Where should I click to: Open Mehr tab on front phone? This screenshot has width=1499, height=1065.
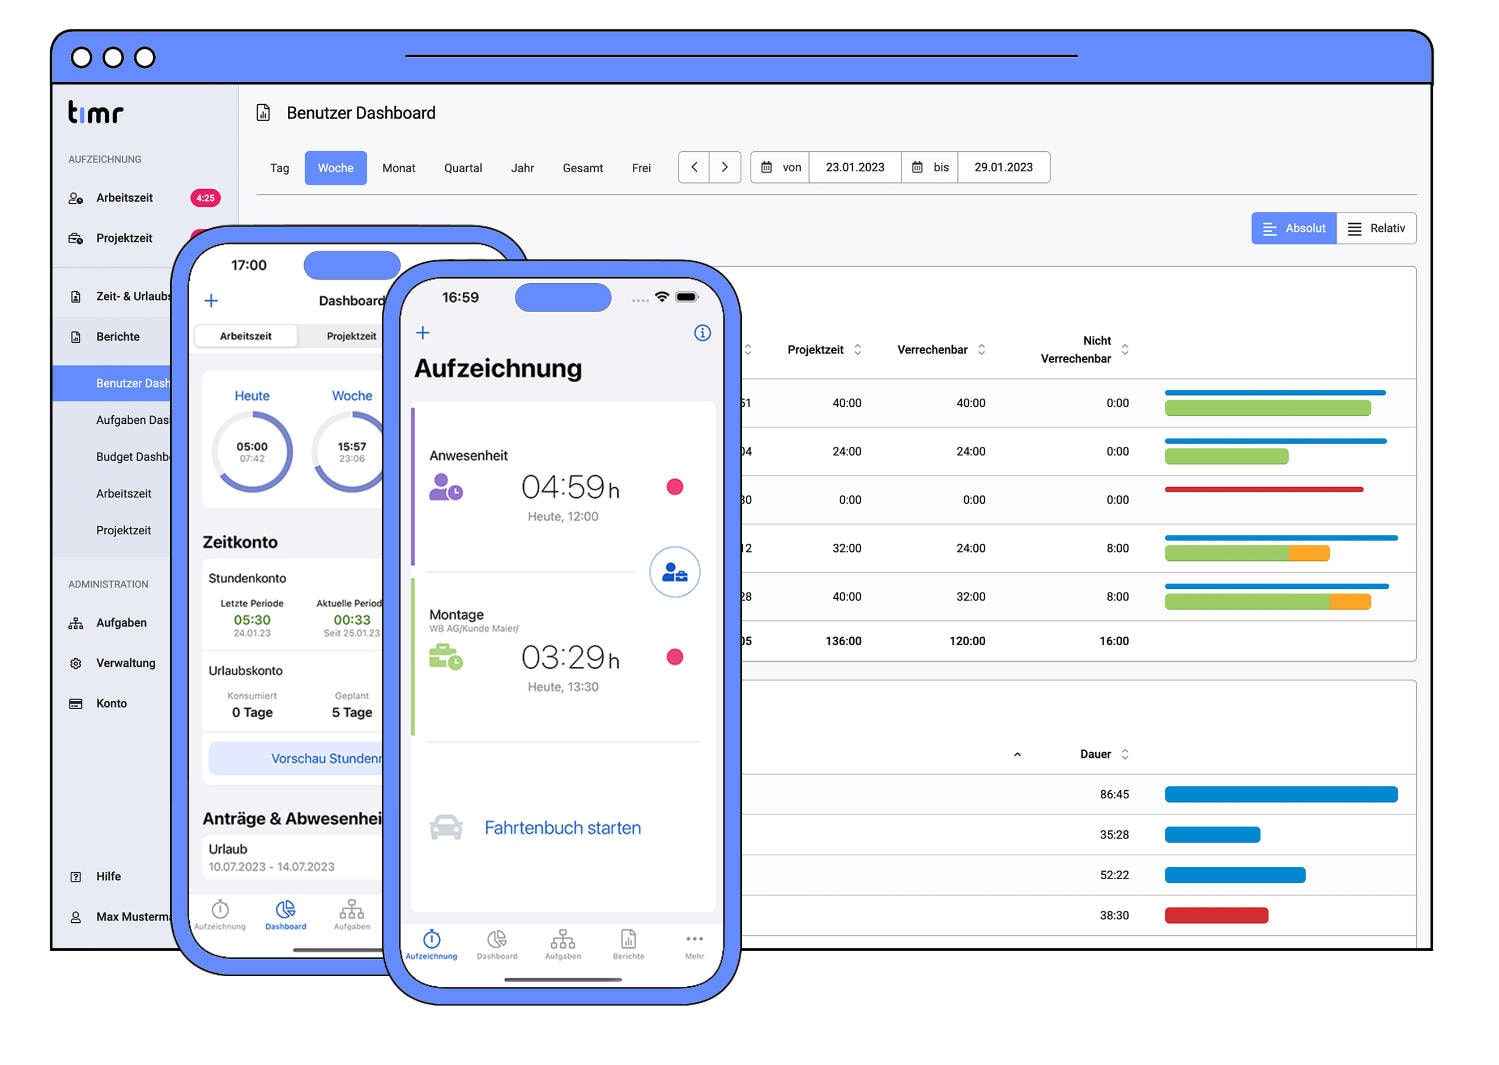point(694,945)
